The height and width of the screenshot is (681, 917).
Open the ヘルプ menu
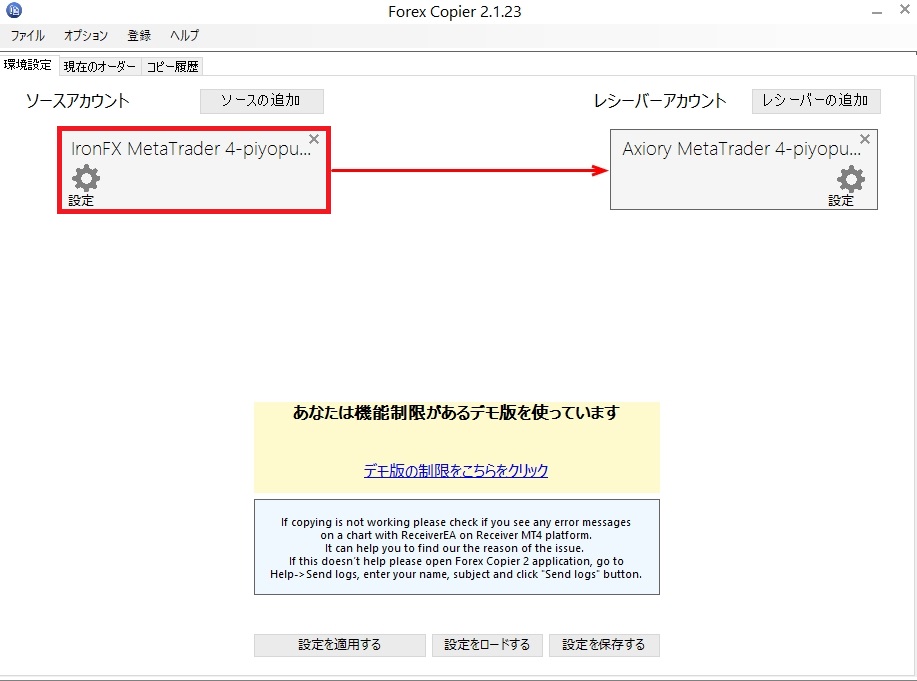(184, 36)
